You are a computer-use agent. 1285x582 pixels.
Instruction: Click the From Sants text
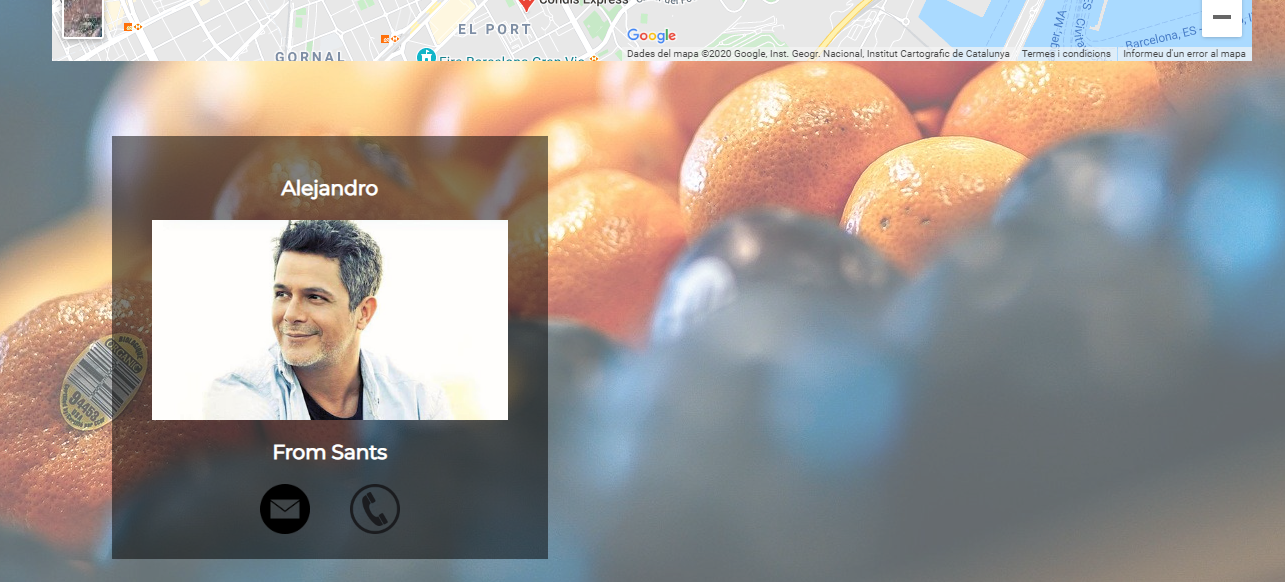[330, 452]
